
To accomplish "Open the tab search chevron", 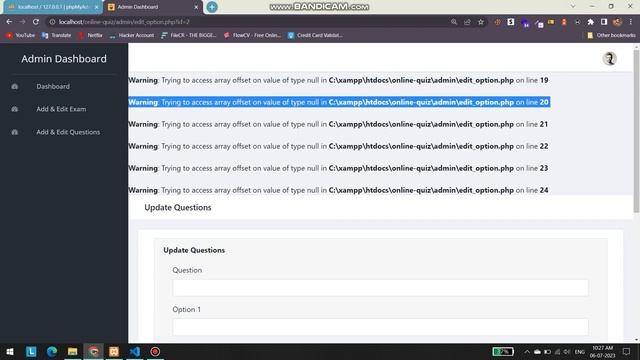I will 573,7.
